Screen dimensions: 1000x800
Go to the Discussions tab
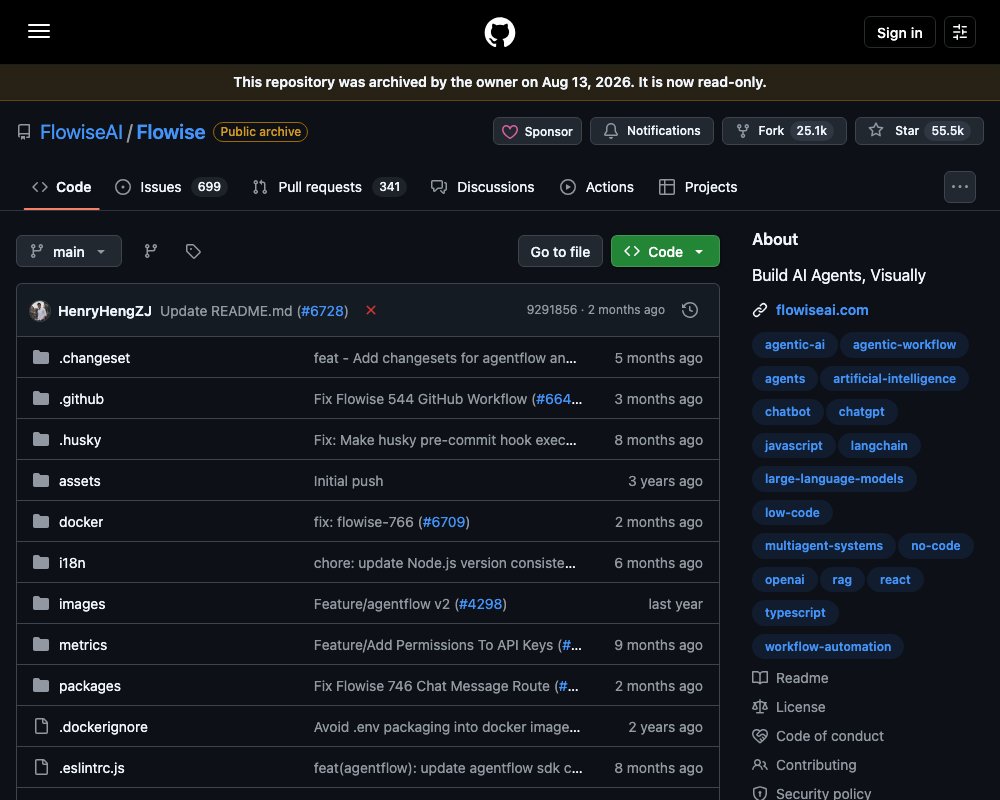pyautogui.click(x=483, y=187)
